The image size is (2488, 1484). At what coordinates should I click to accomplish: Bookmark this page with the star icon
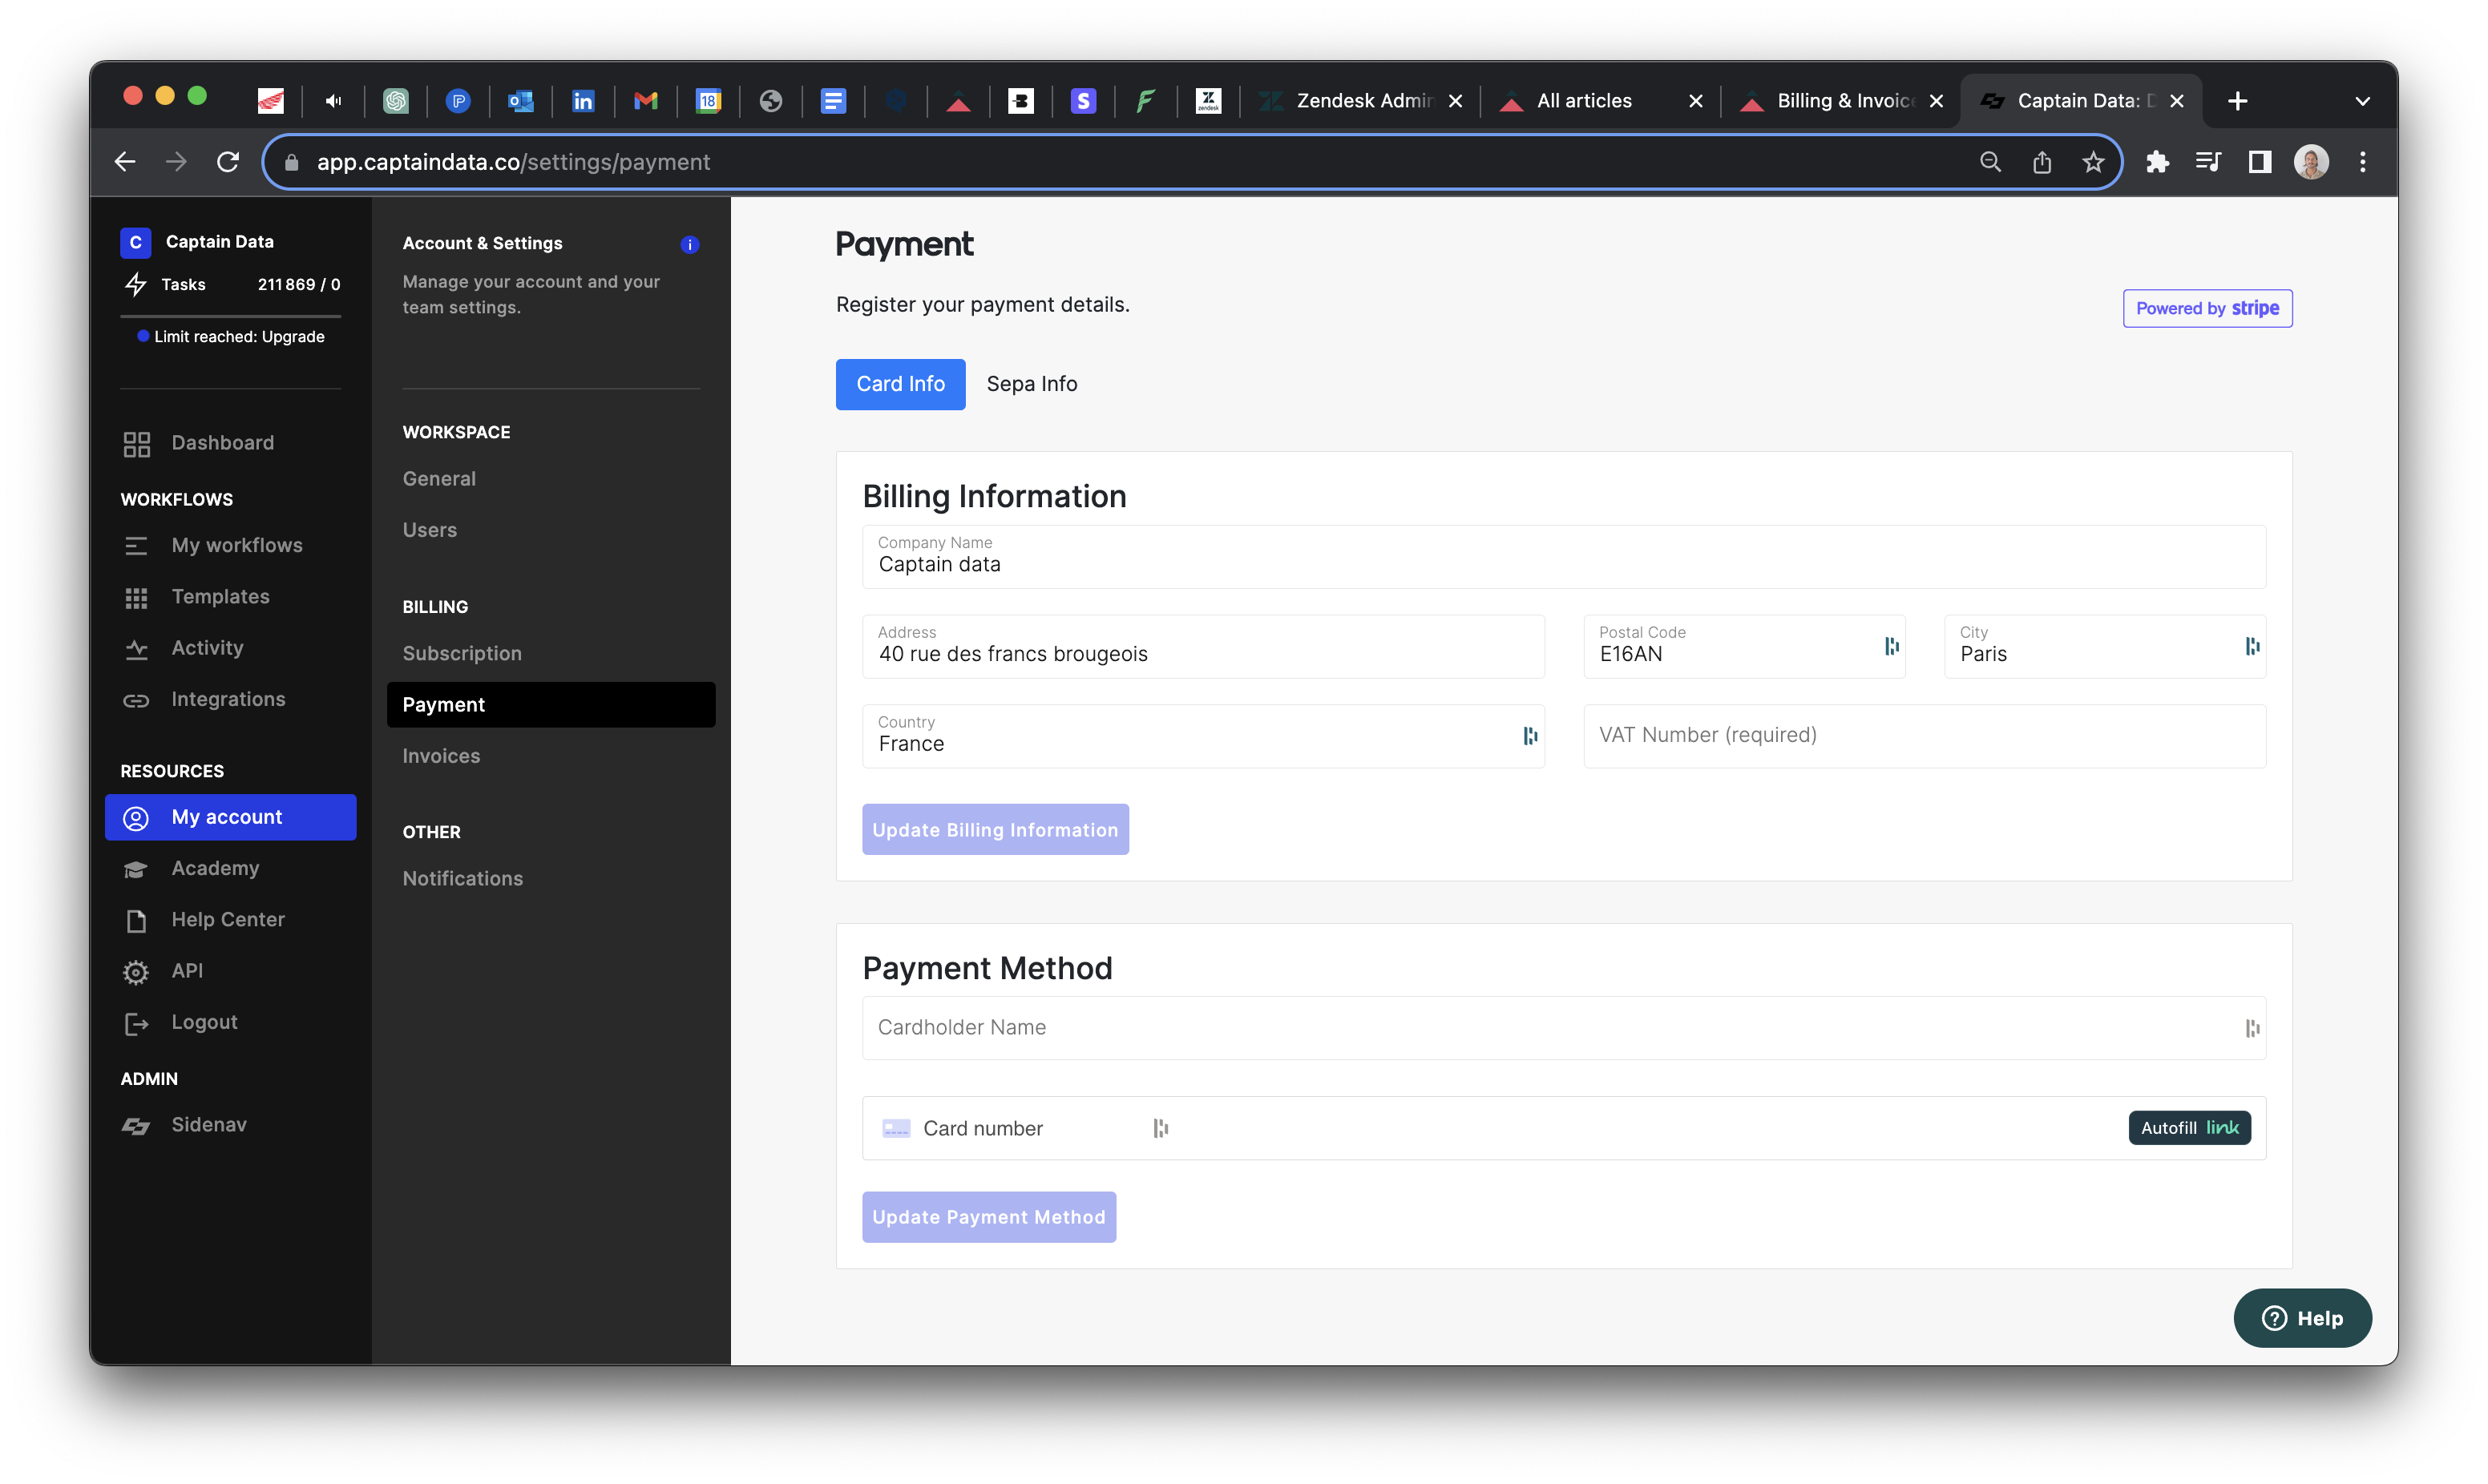(2093, 162)
